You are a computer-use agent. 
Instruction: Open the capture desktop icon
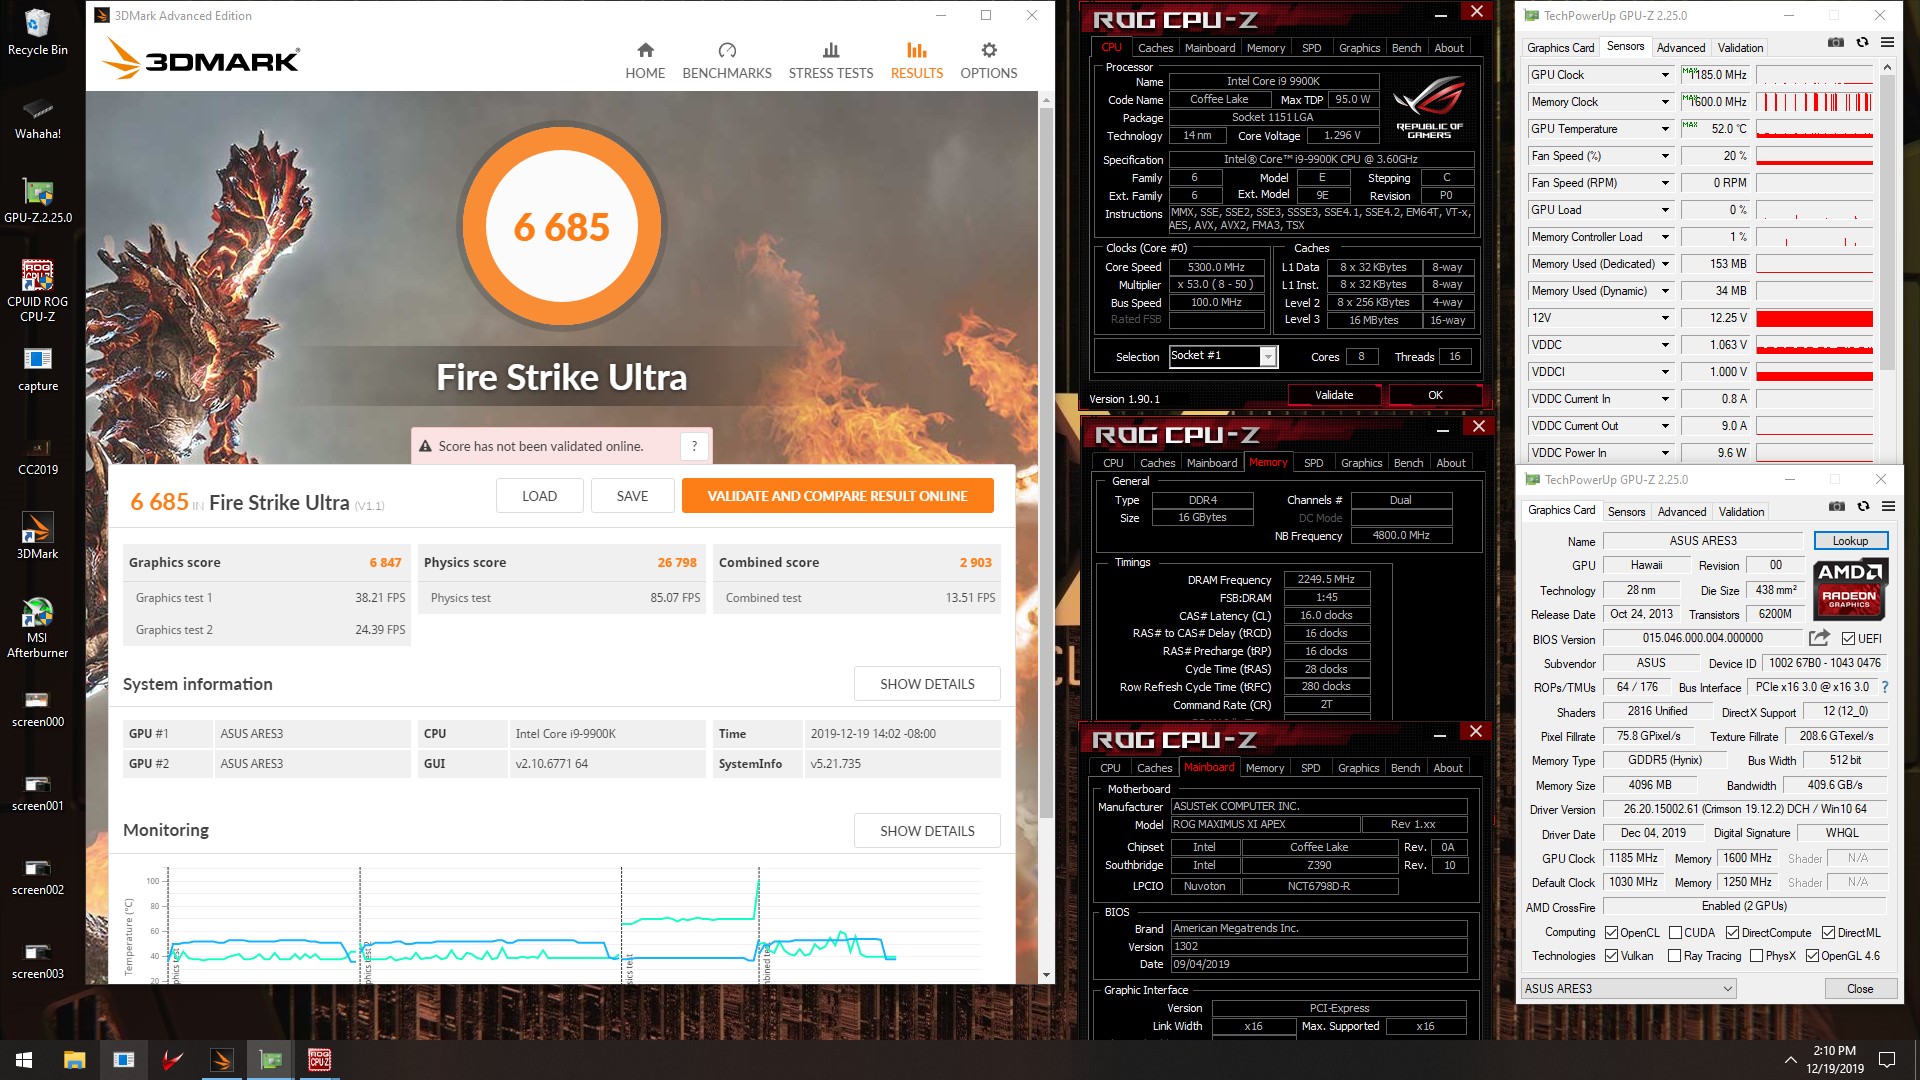(37, 369)
